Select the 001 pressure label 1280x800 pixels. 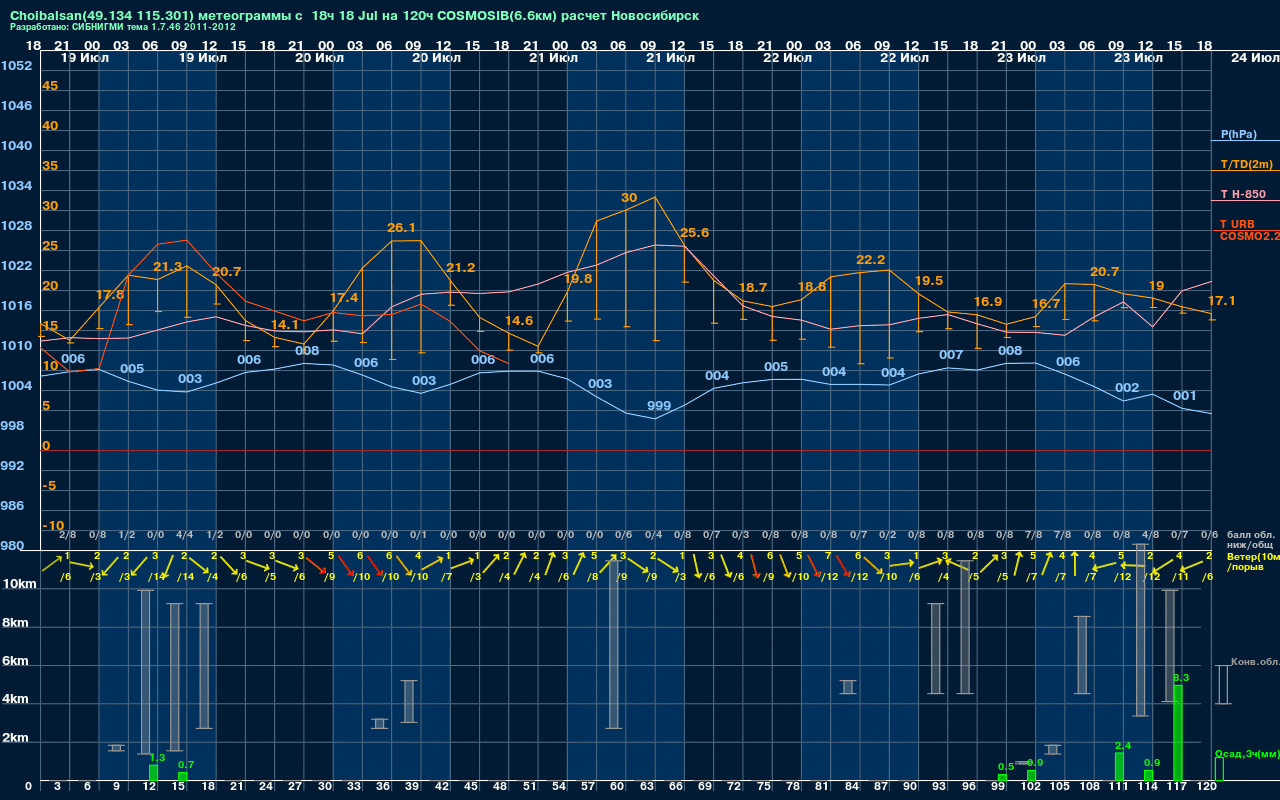tap(1185, 396)
